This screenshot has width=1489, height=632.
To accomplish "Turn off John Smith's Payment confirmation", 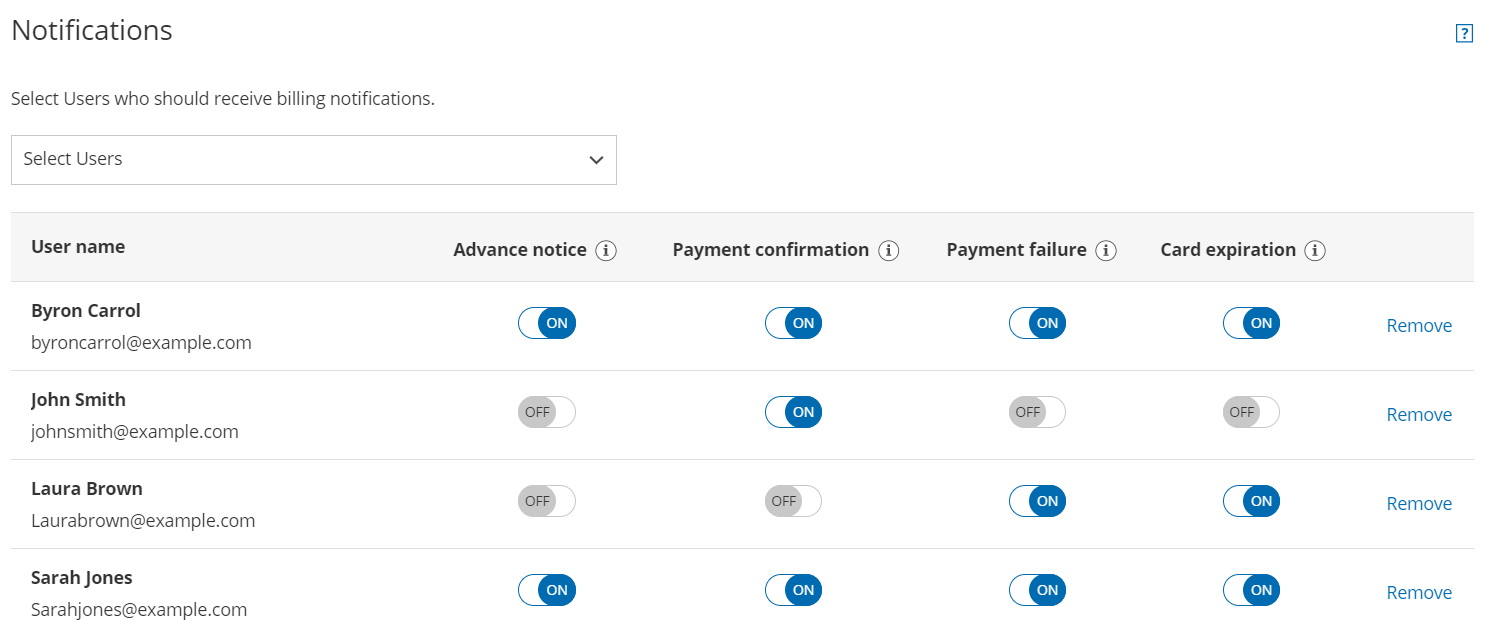I will (x=793, y=412).
